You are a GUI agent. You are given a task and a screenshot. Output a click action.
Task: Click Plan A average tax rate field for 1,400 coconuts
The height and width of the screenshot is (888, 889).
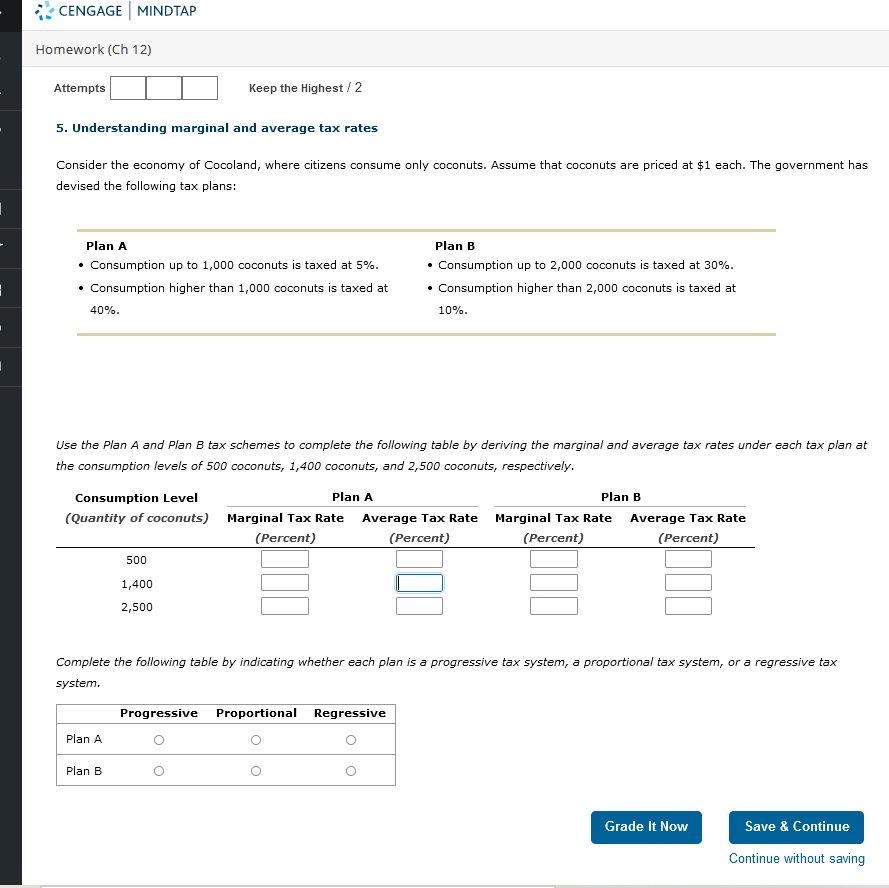click(419, 582)
